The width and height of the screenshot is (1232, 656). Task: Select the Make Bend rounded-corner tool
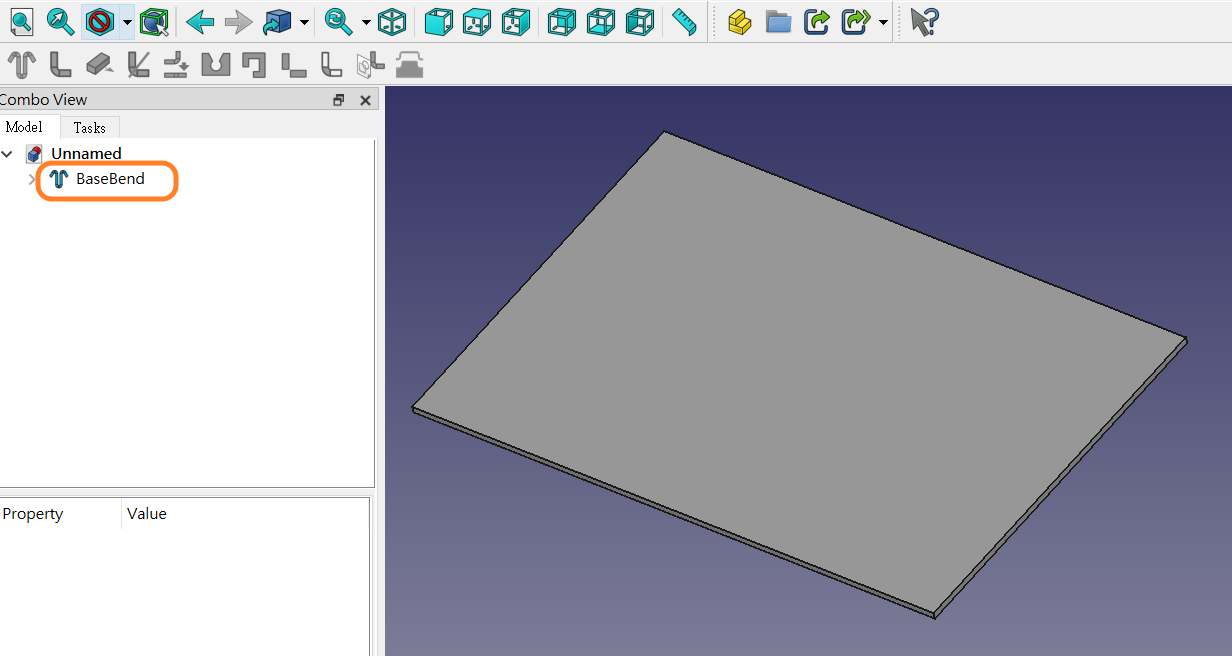[x=331, y=65]
